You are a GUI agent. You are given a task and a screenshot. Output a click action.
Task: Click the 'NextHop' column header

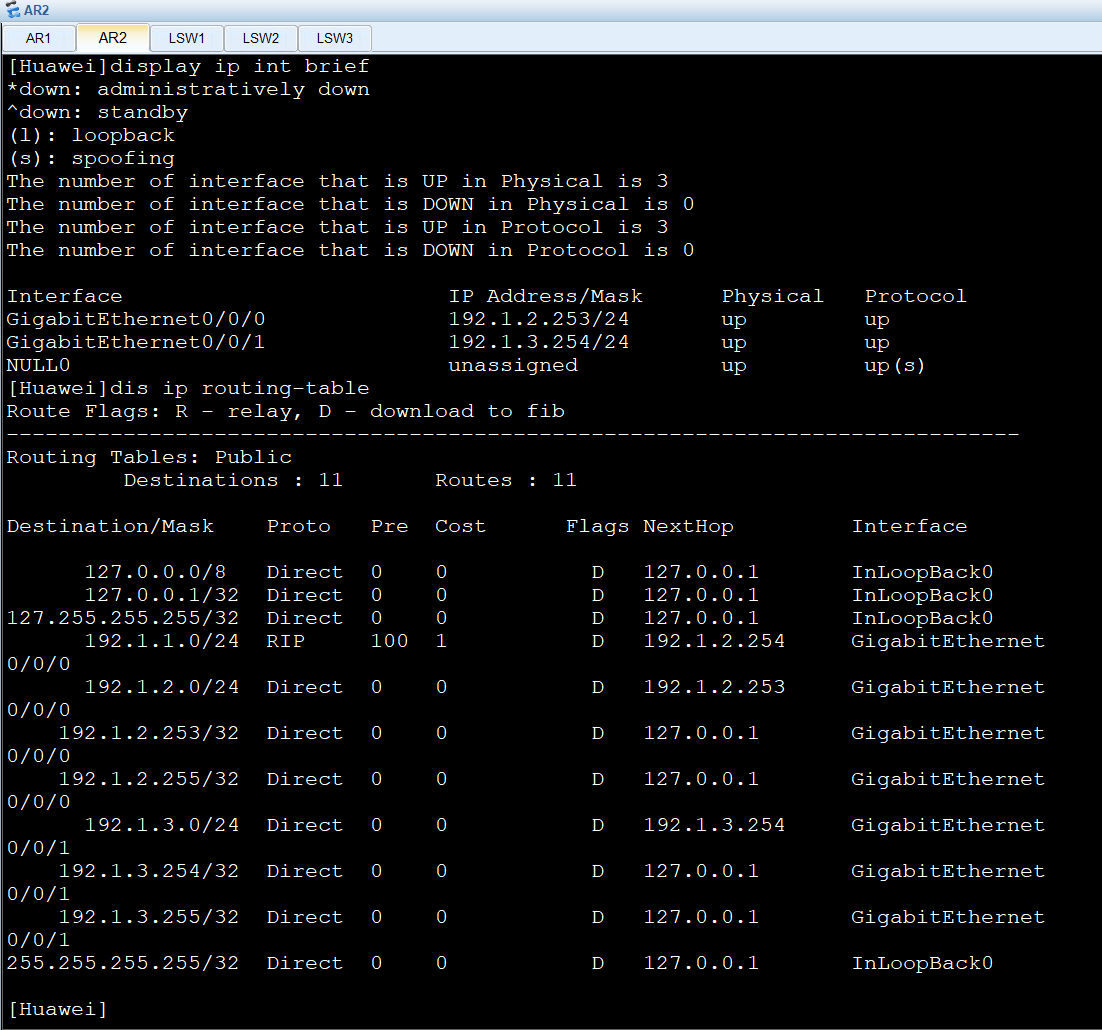pos(688,526)
